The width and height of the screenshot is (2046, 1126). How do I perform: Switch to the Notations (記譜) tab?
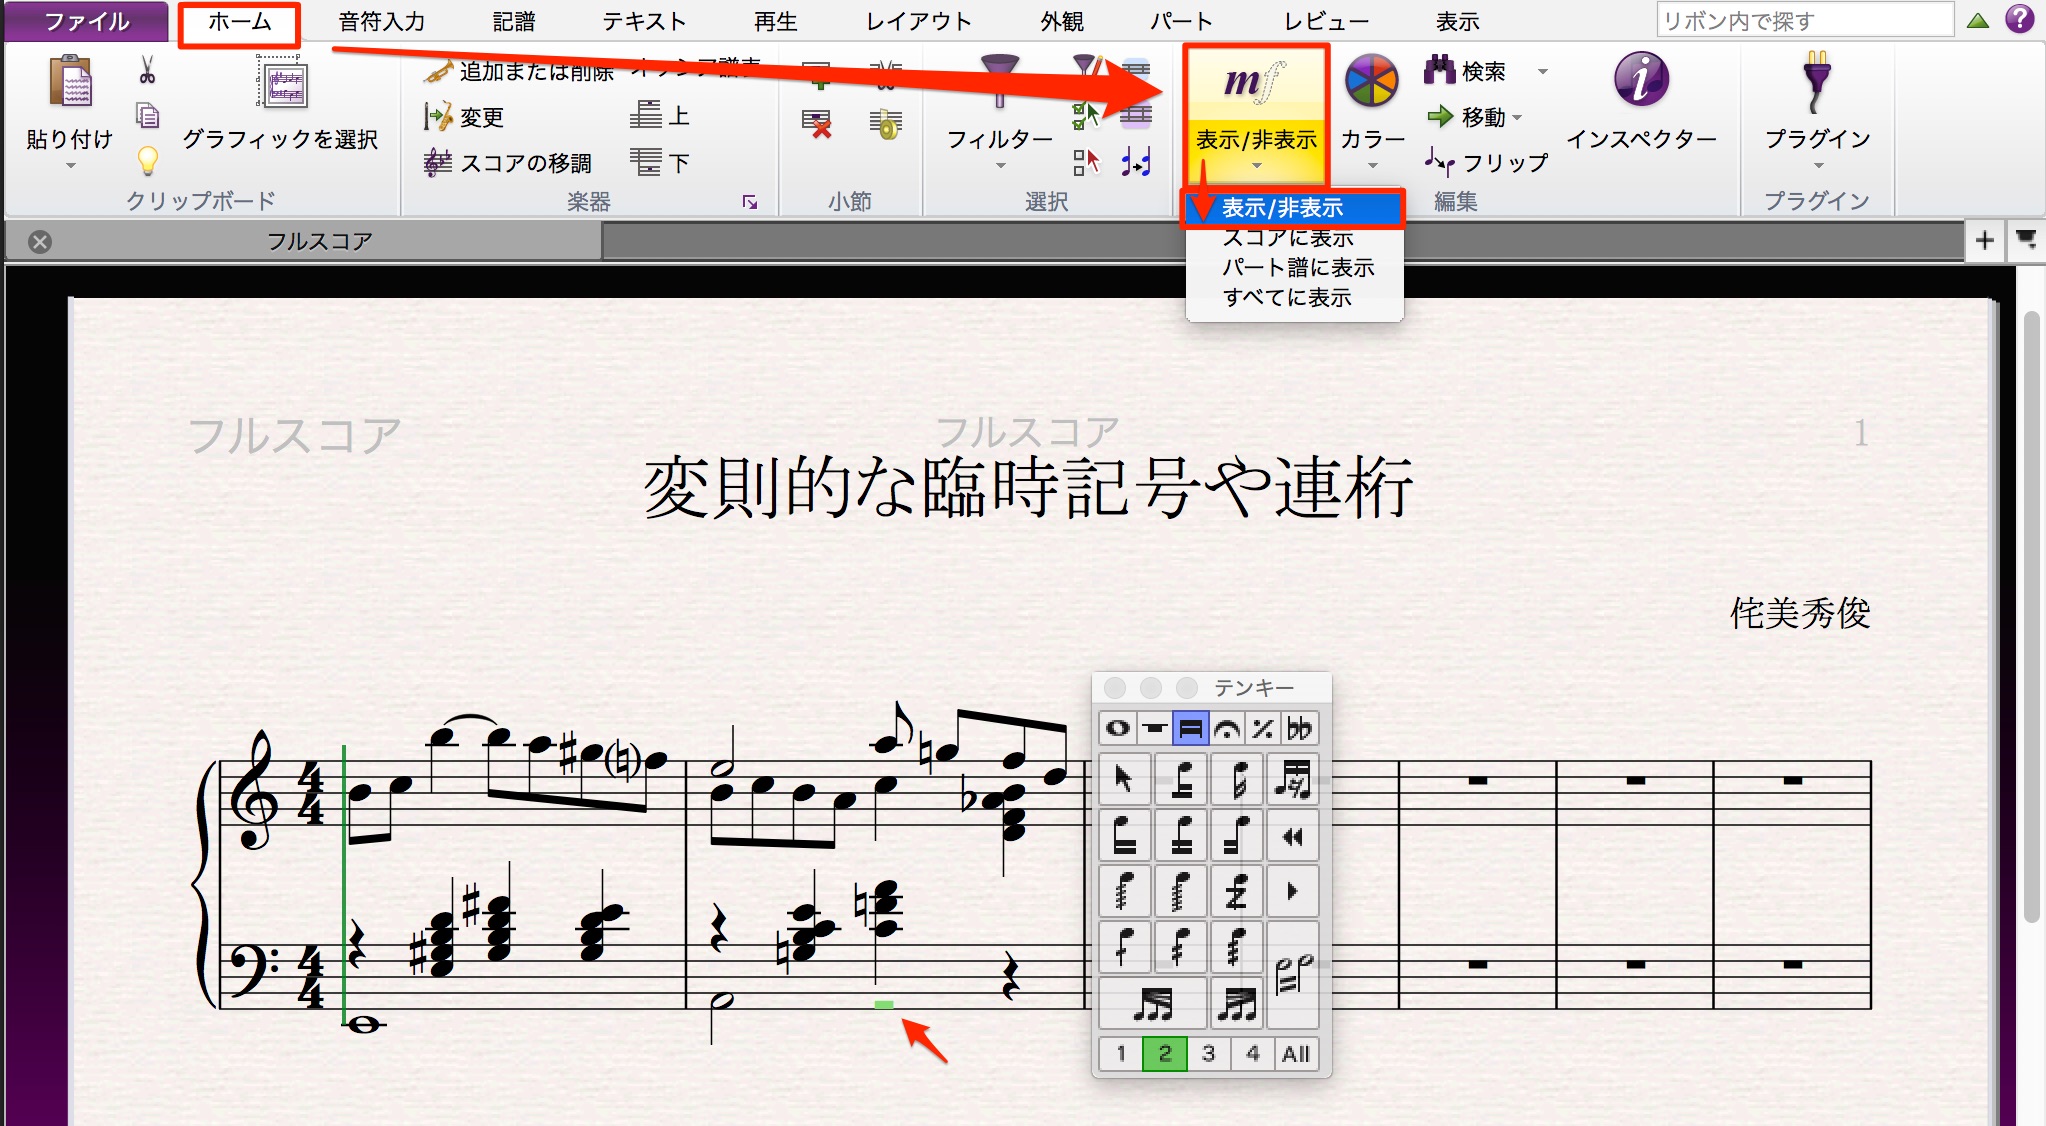tap(514, 21)
